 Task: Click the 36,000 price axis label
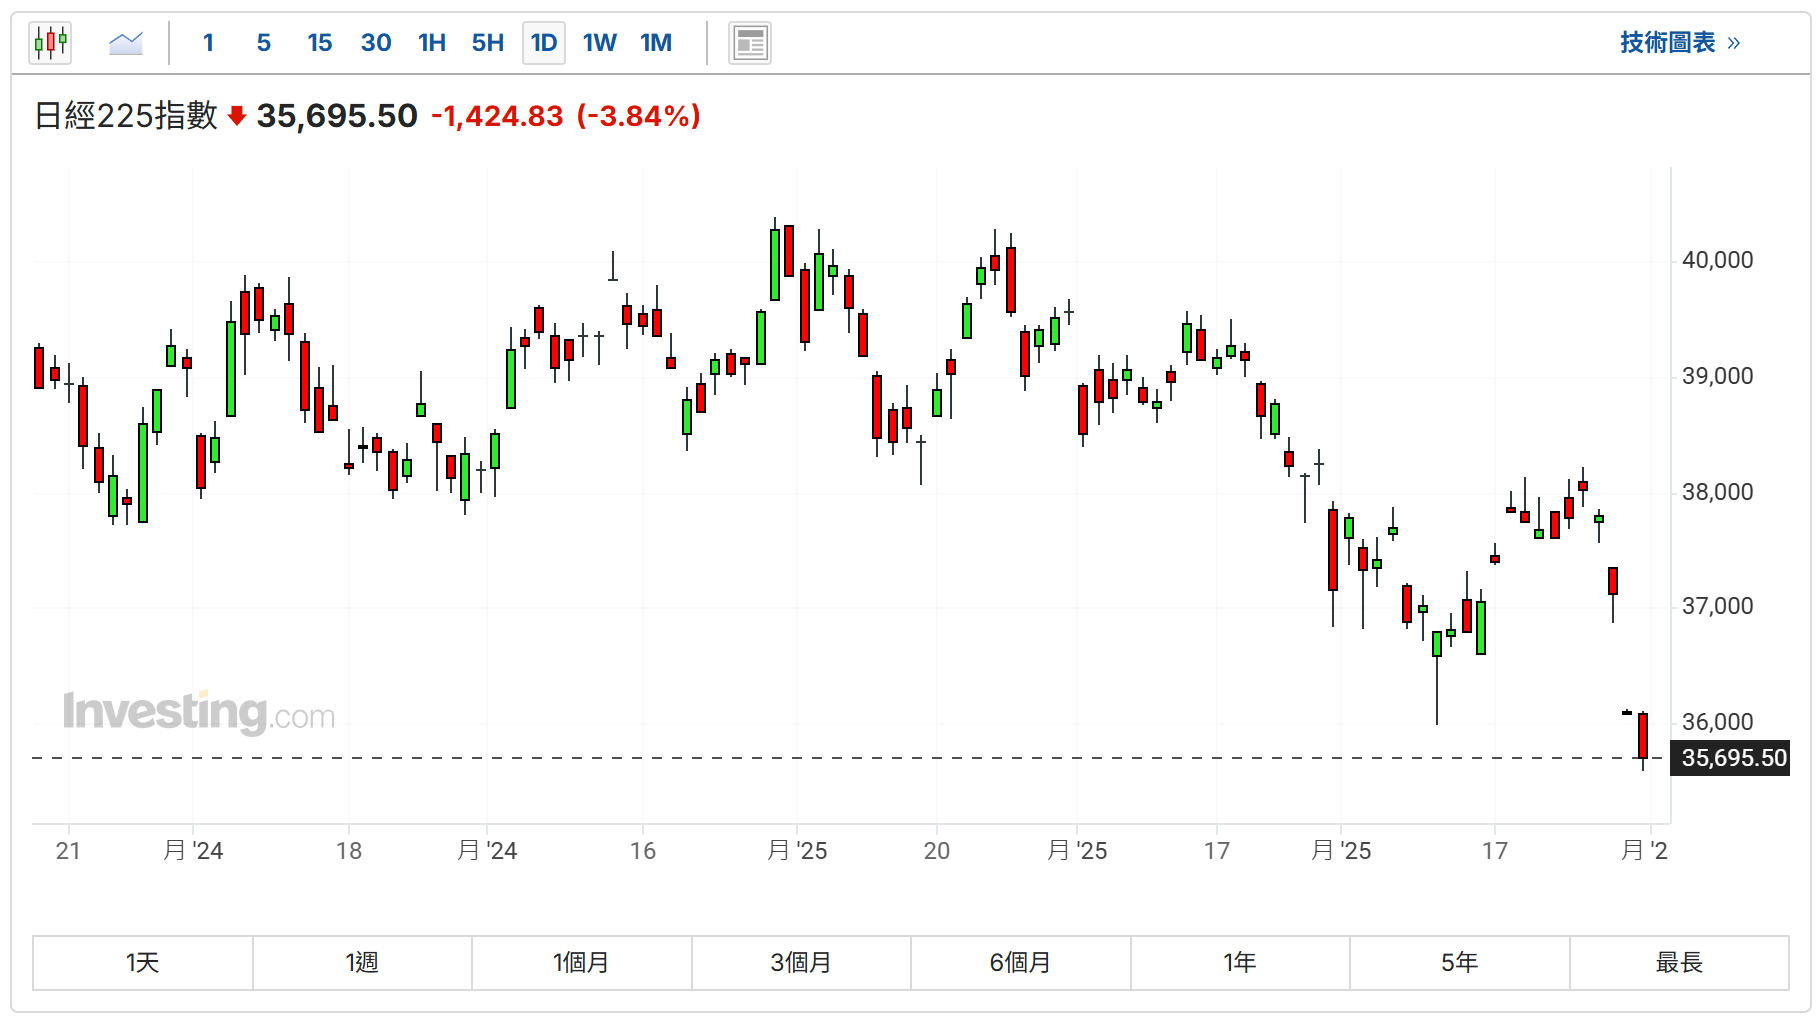[1717, 722]
